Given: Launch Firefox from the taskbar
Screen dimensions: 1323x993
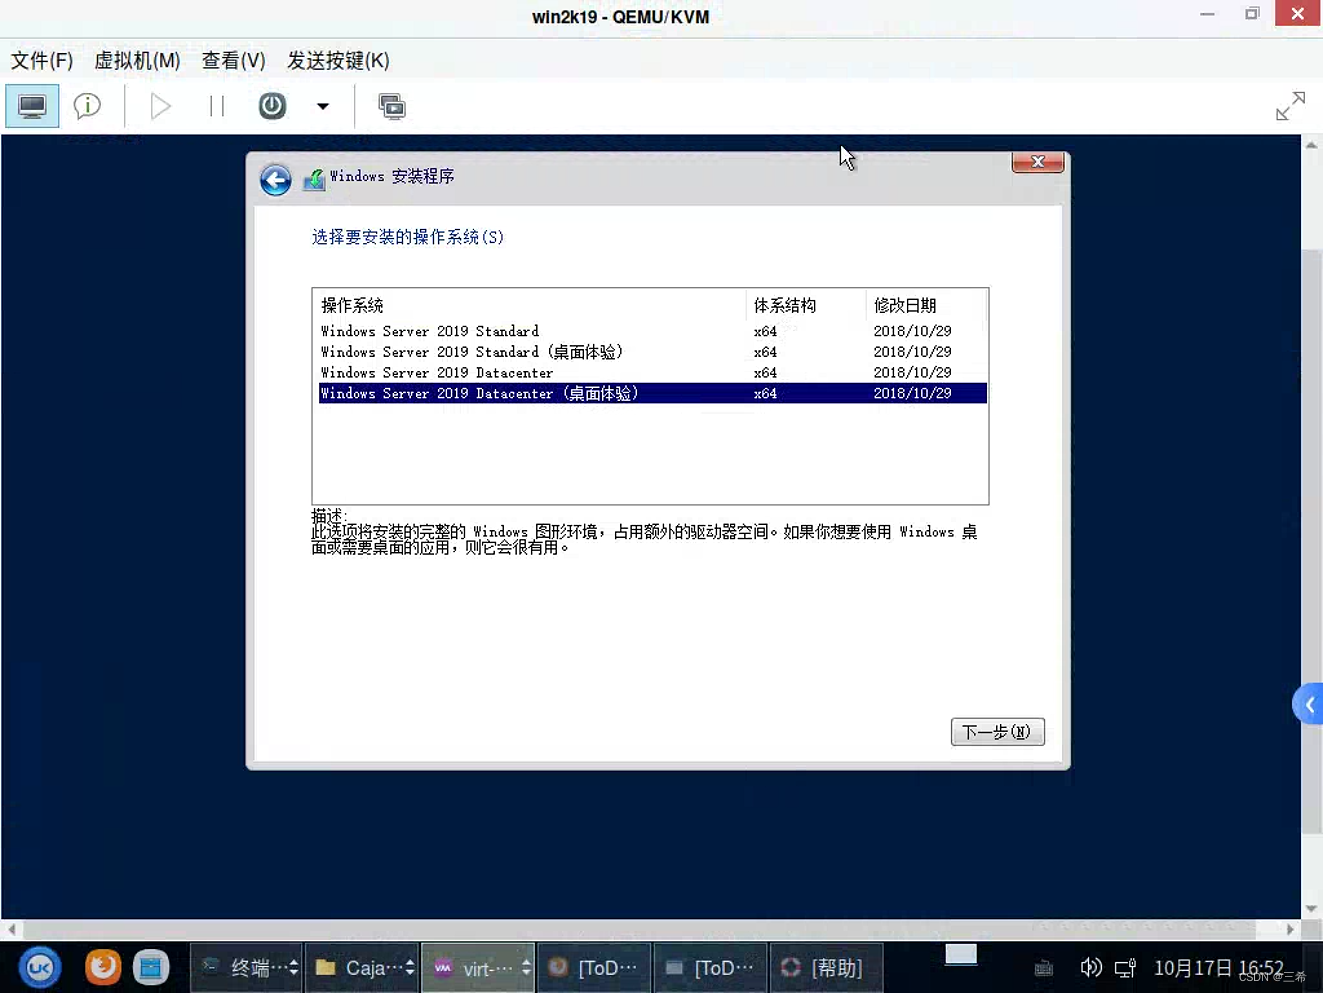Looking at the screenshot, I should point(102,967).
